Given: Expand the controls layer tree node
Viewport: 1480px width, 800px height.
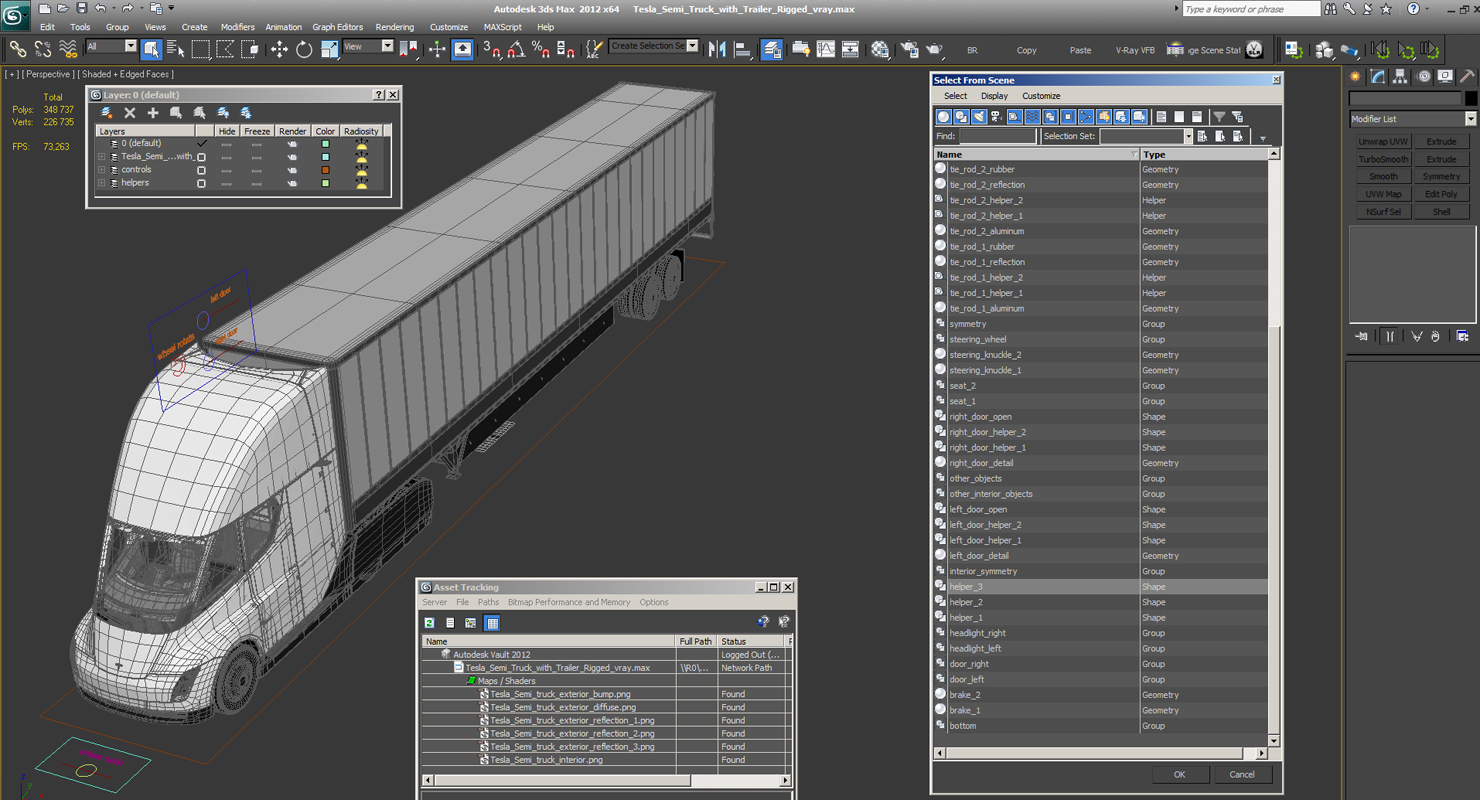Looking at the screenshot, I should pos(101,170).
